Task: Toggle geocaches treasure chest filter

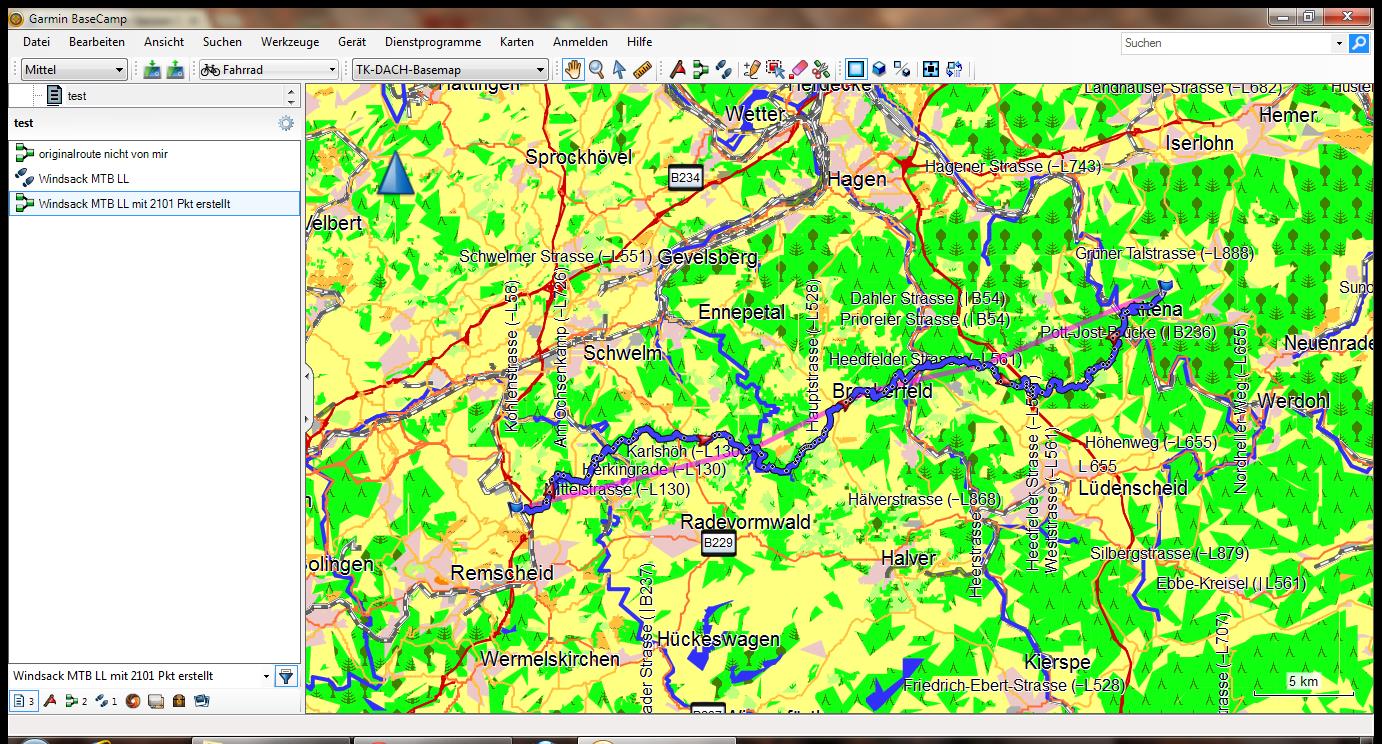Action: point(179,701)
